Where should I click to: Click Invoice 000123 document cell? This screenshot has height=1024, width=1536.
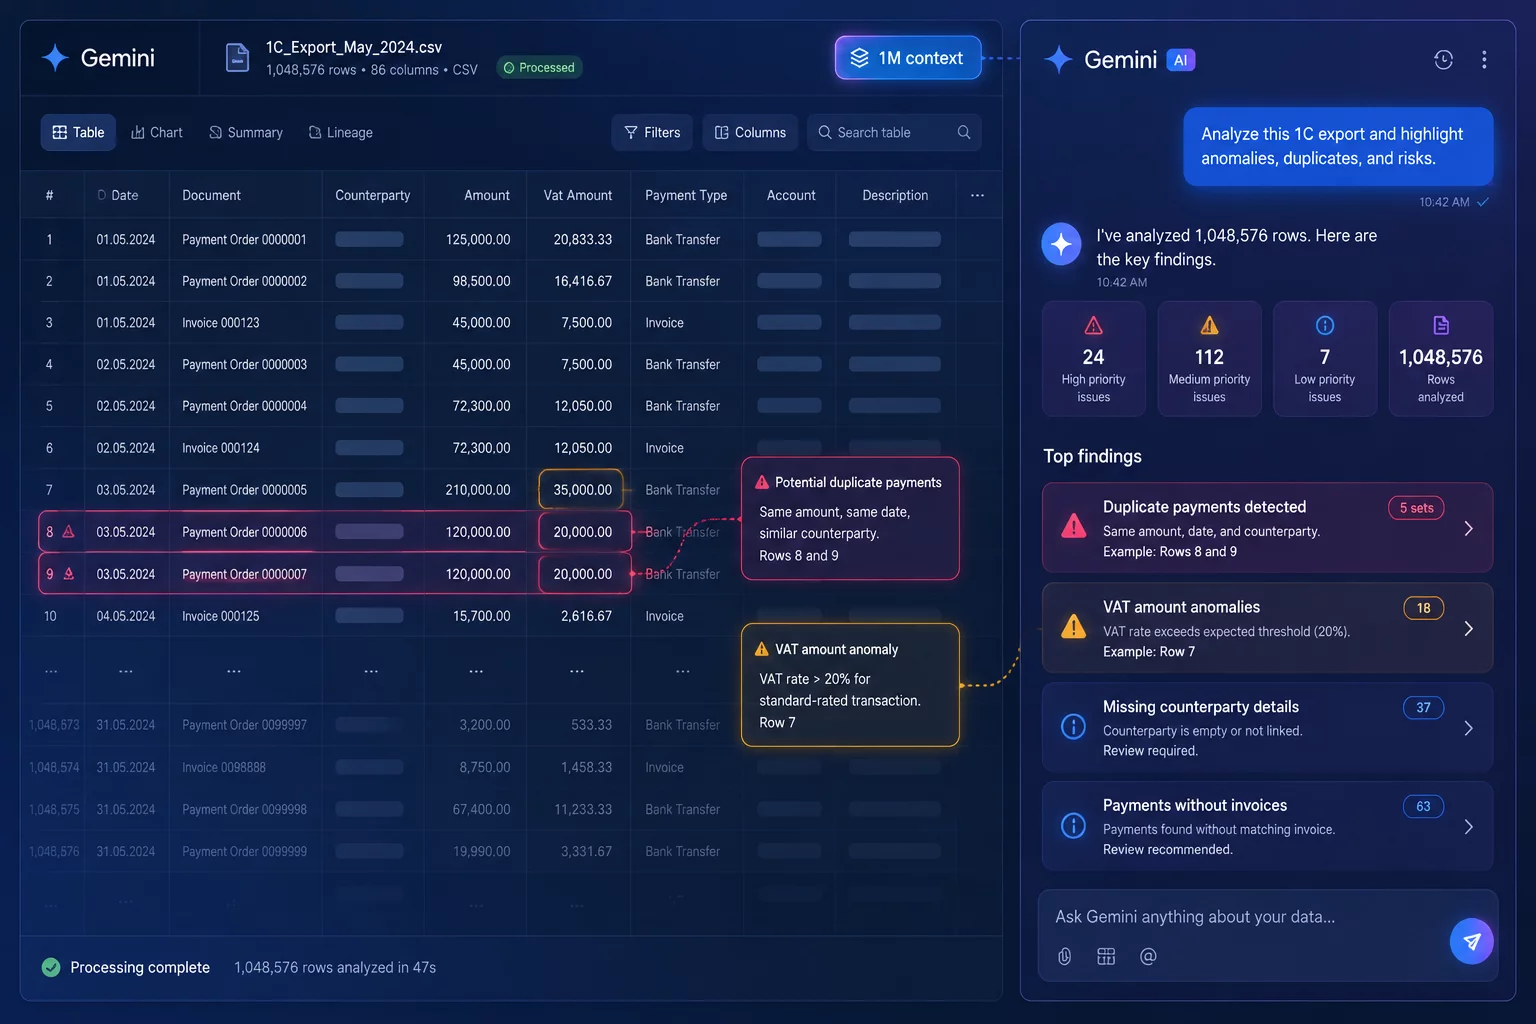[221, 323]
